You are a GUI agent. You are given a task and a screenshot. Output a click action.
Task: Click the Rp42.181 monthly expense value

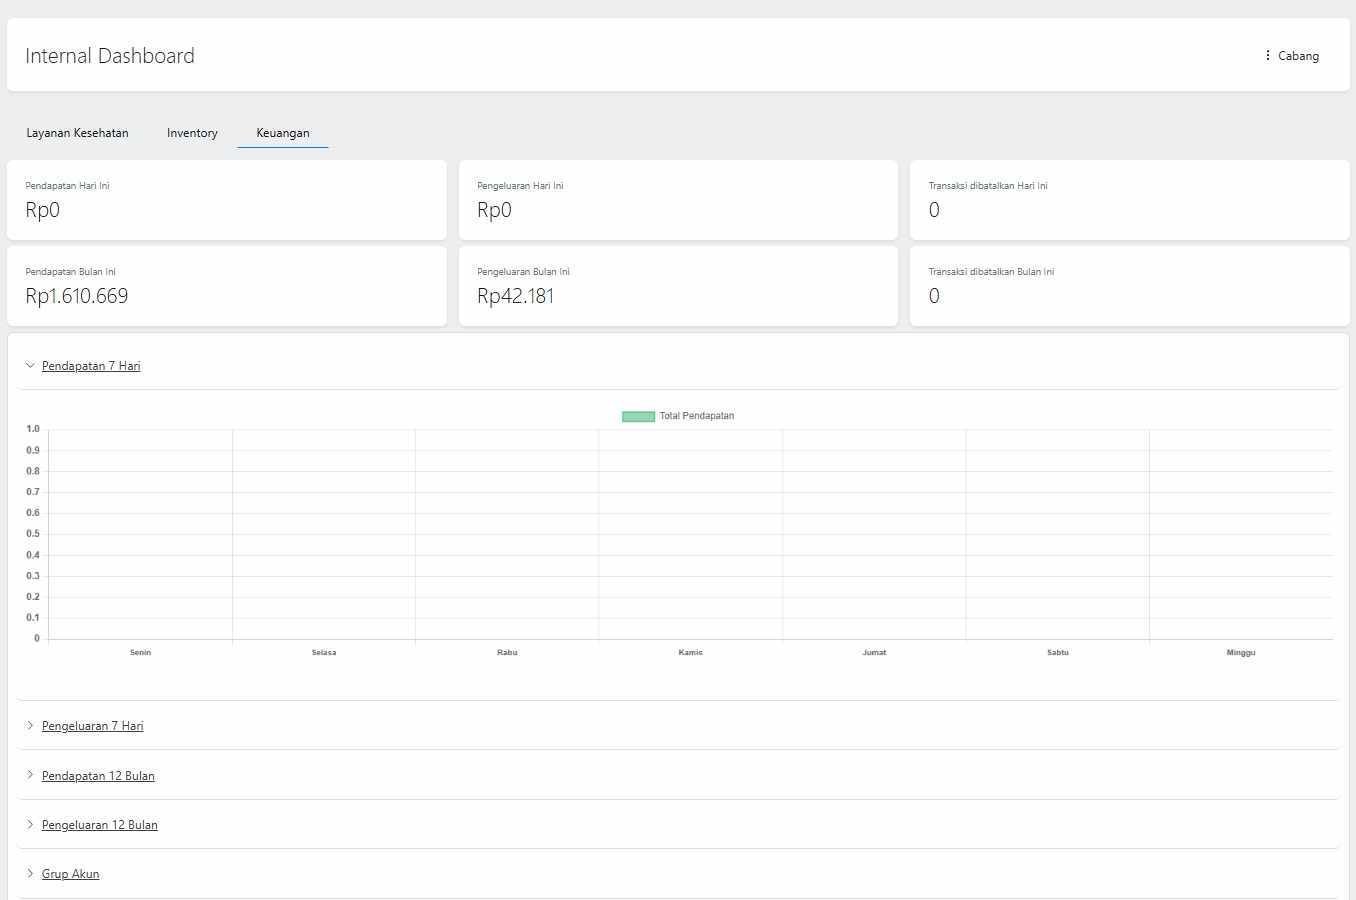[x=515, y=296]
